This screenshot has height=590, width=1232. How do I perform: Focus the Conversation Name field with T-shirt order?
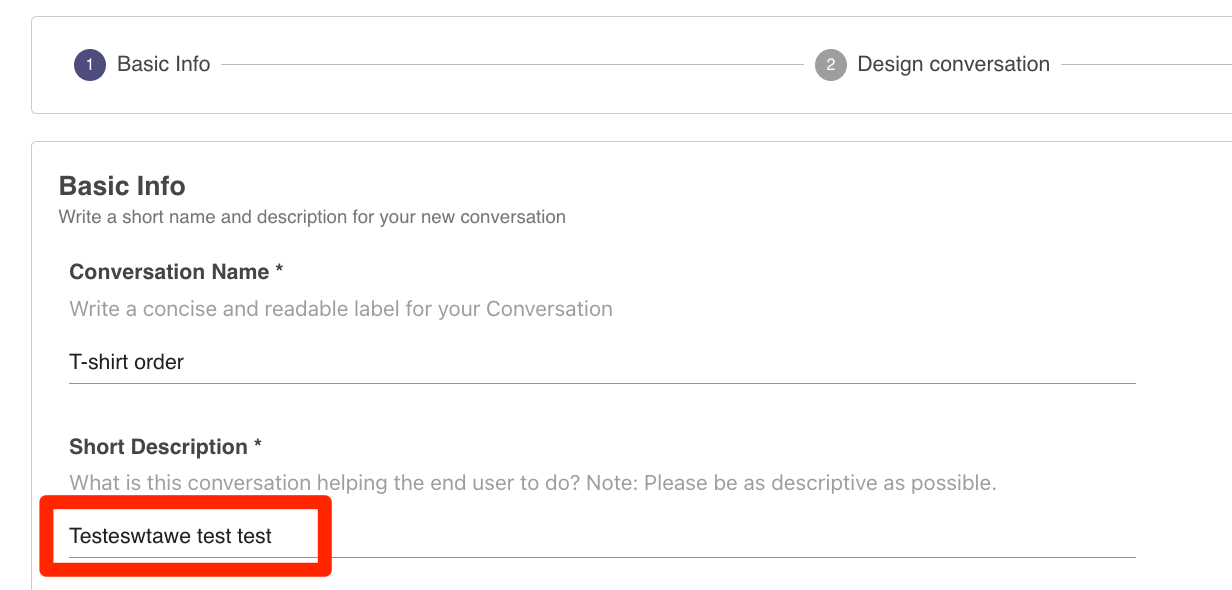(602, 362)
